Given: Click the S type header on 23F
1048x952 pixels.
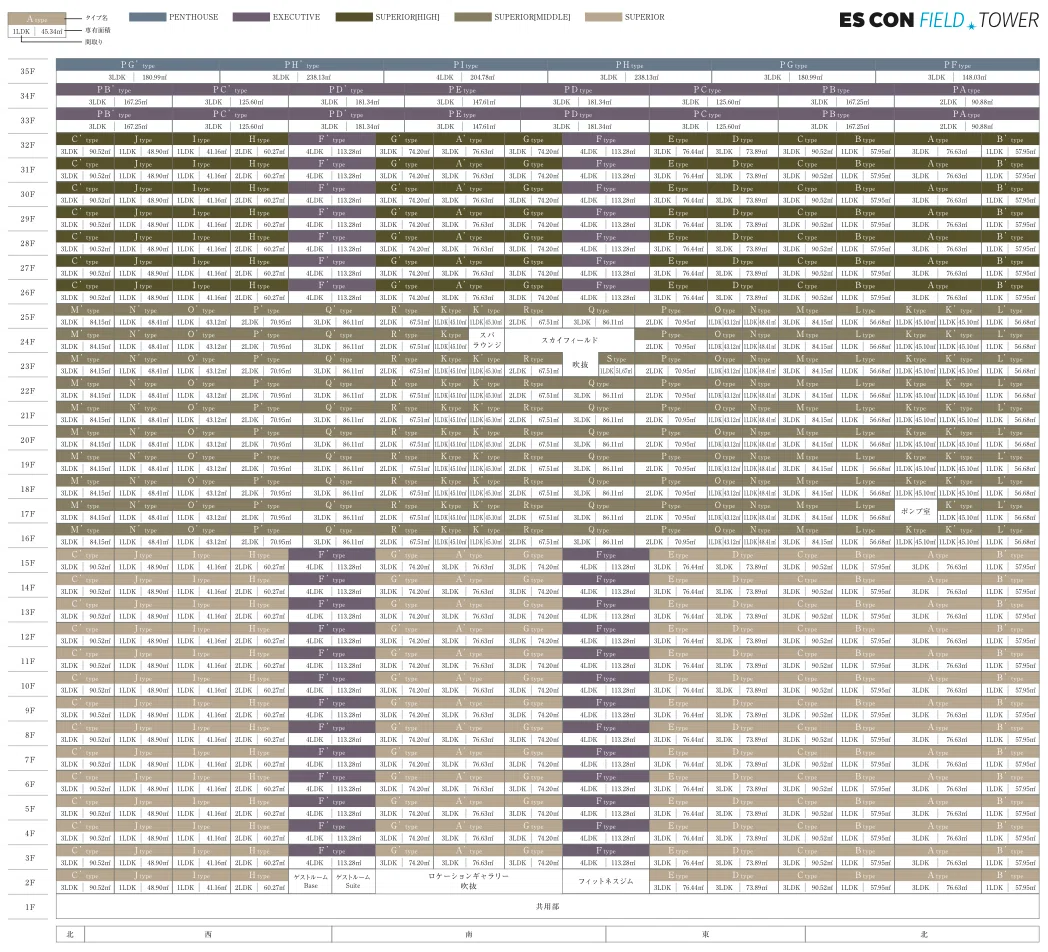Looking at the screenshot, I should (616, 359).
